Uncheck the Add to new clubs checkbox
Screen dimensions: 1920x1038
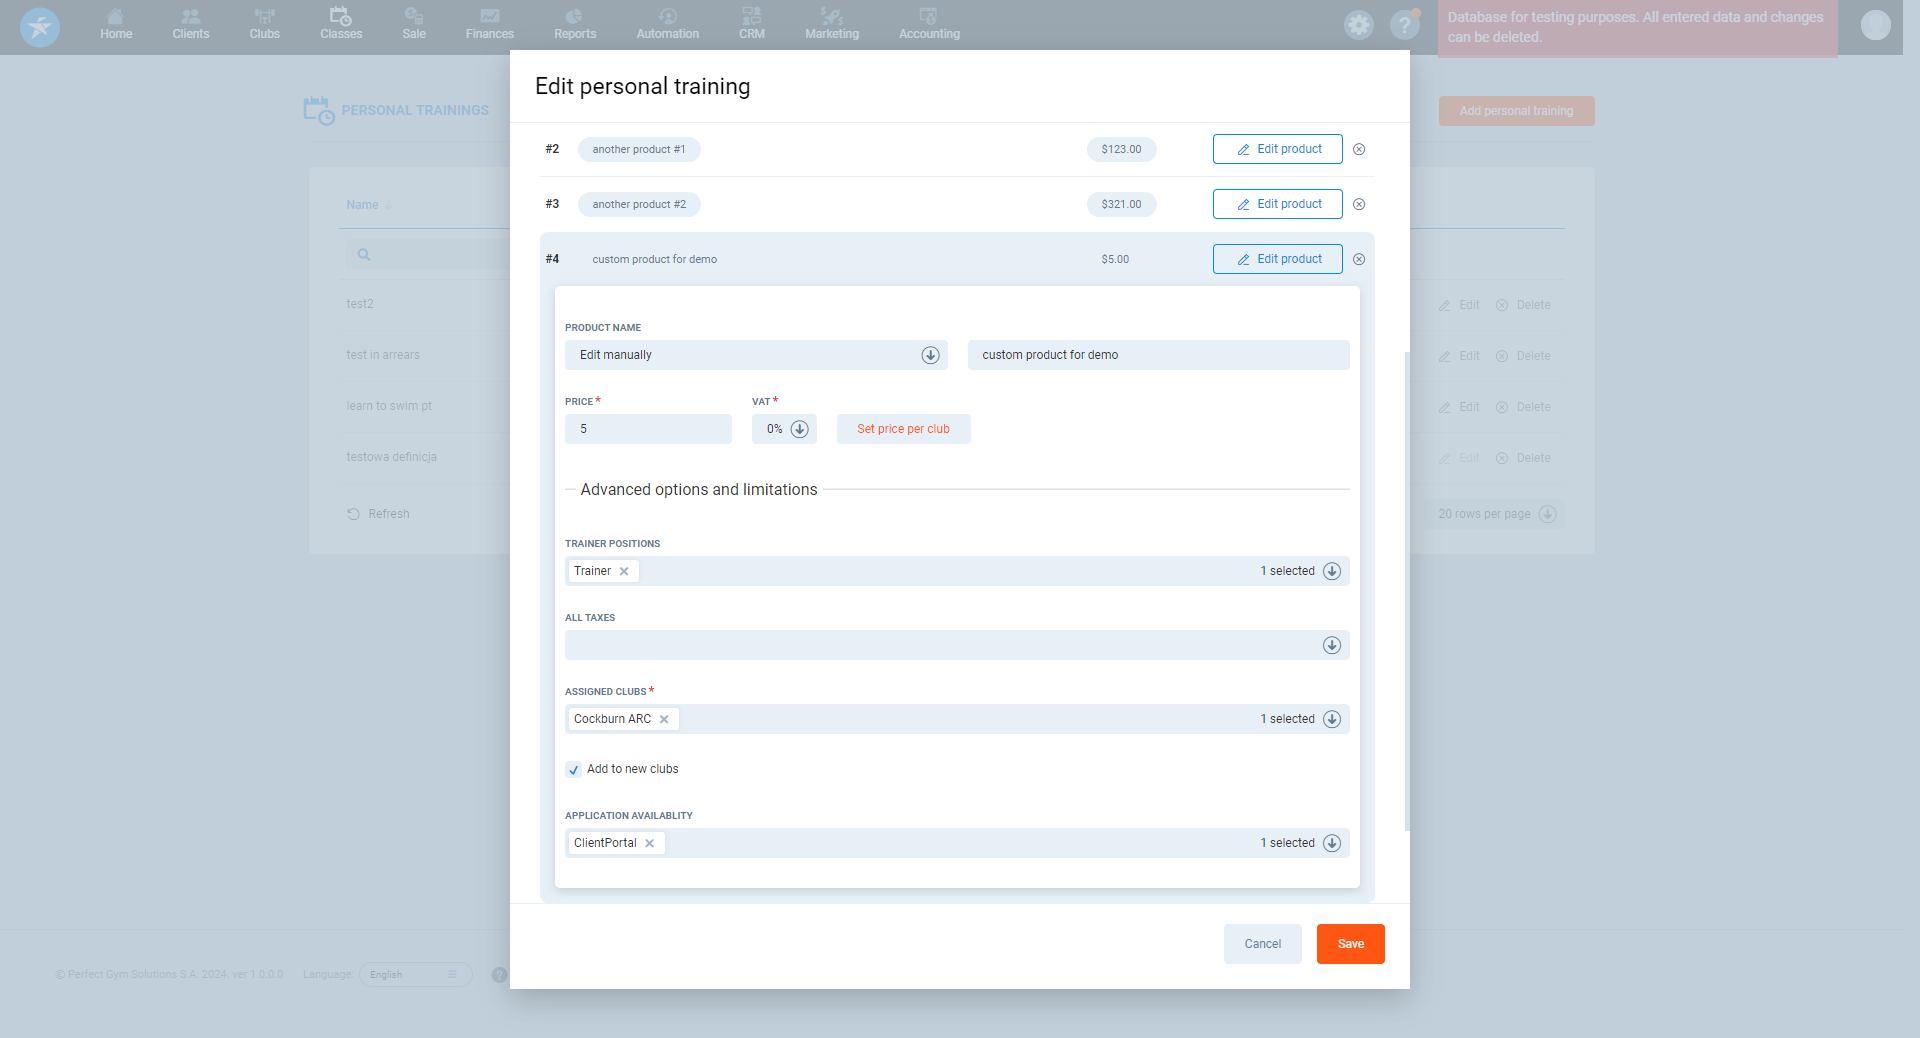[574, 769]
